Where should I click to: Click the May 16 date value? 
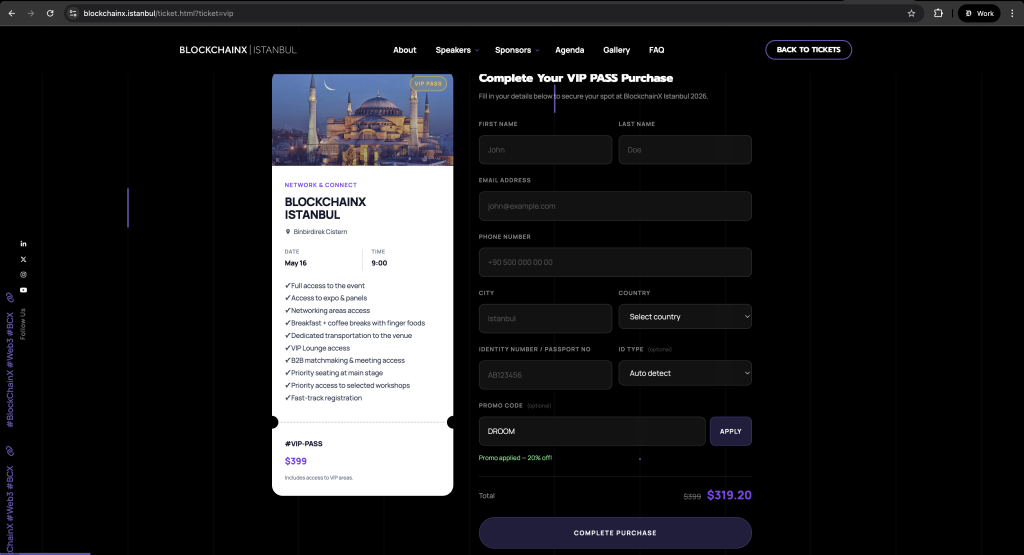click(295, 263)
